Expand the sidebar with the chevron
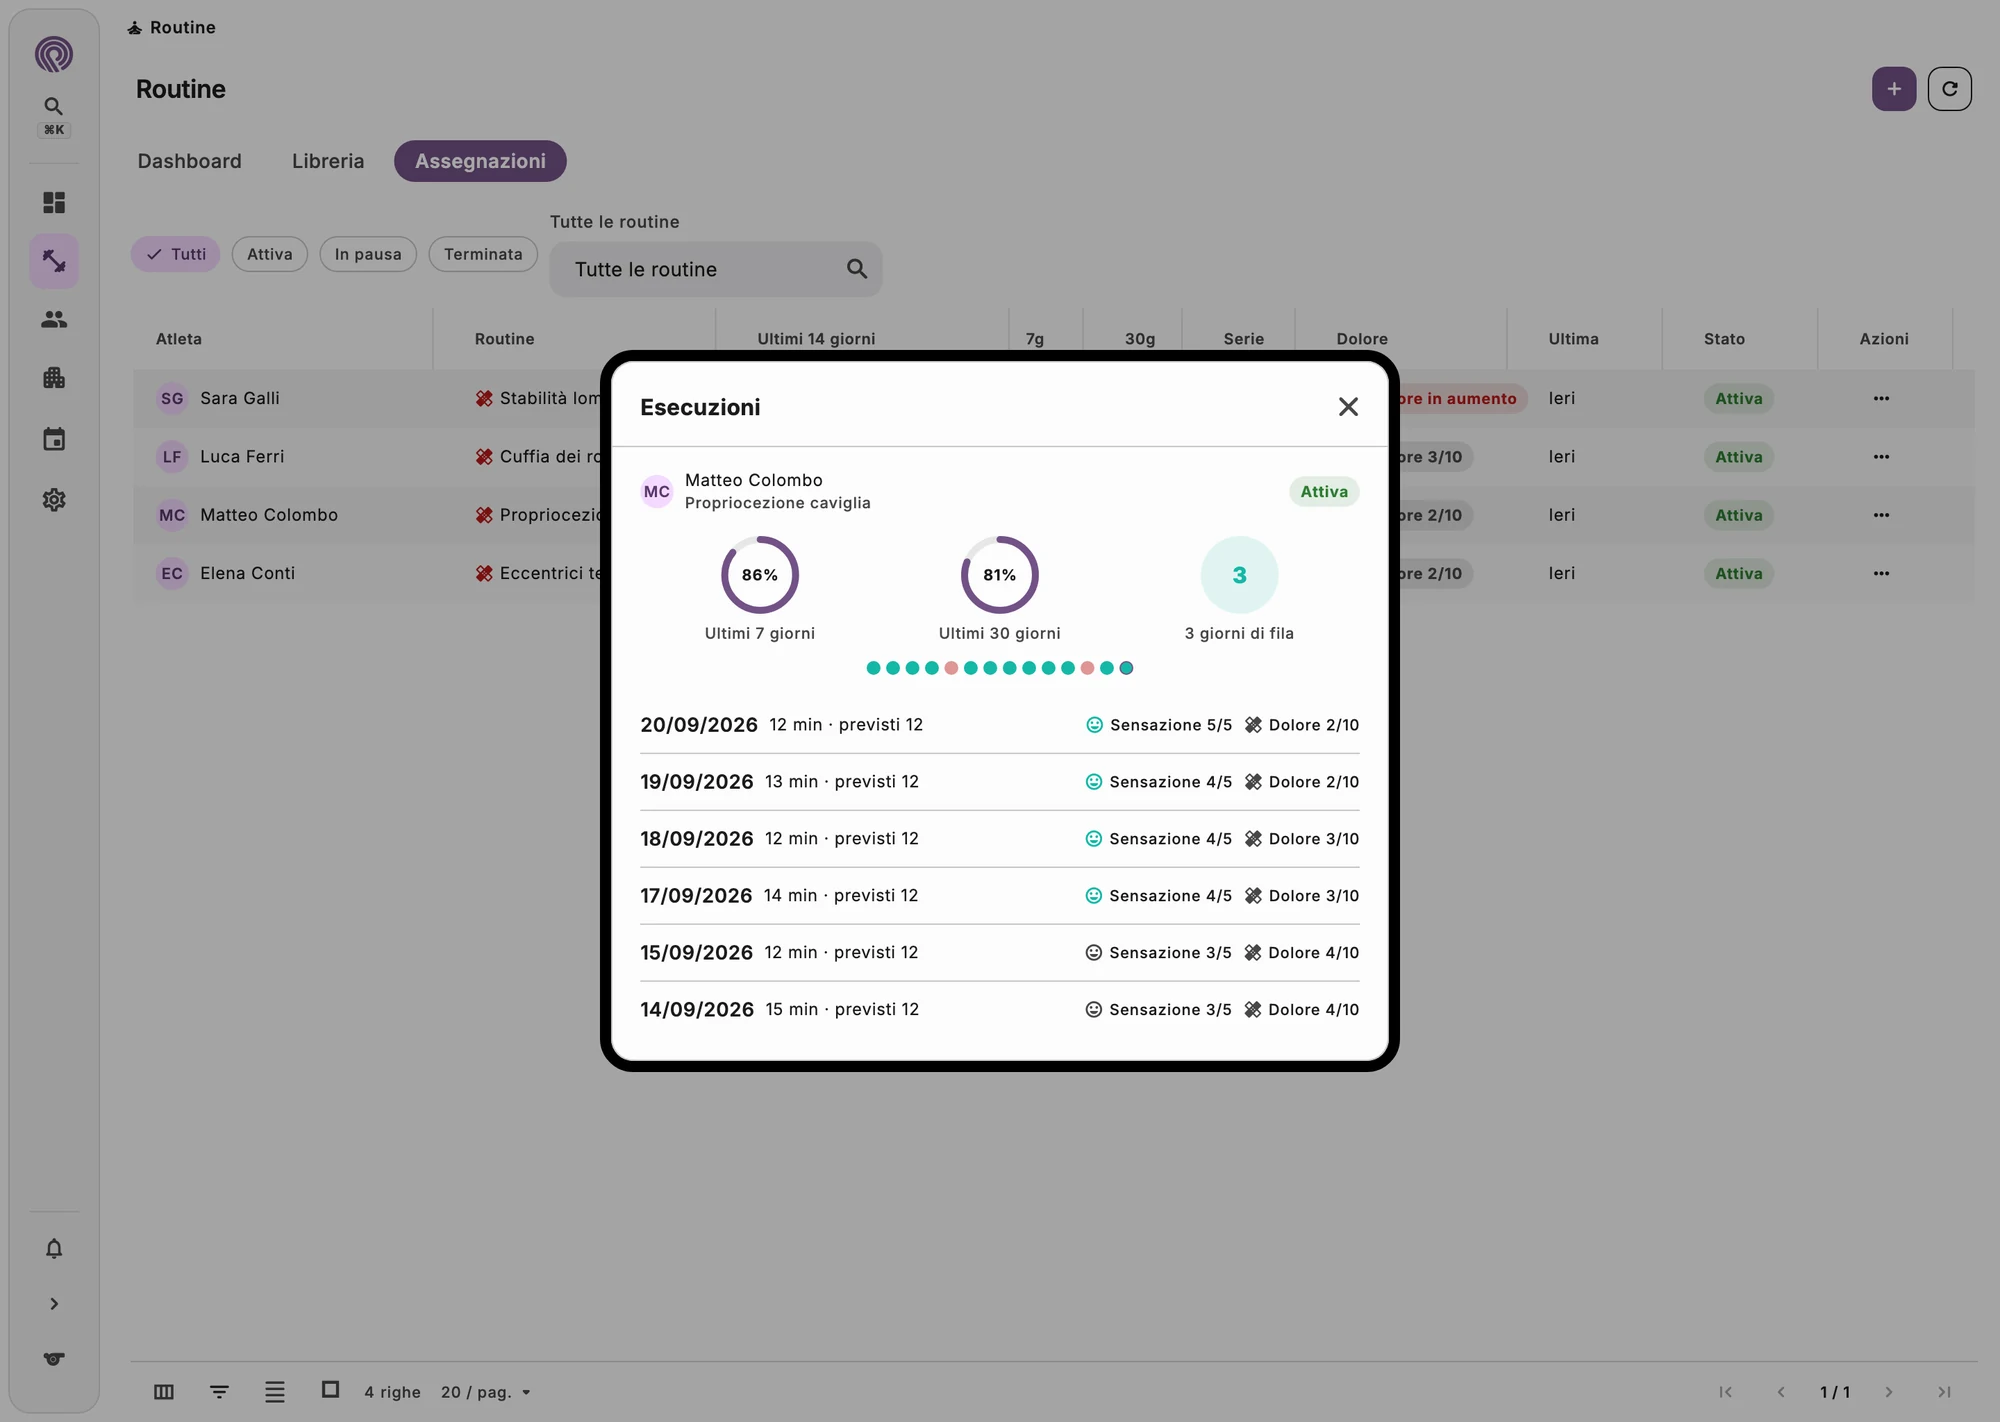Screen dimensions: 2000x1422 (54, 1304)
